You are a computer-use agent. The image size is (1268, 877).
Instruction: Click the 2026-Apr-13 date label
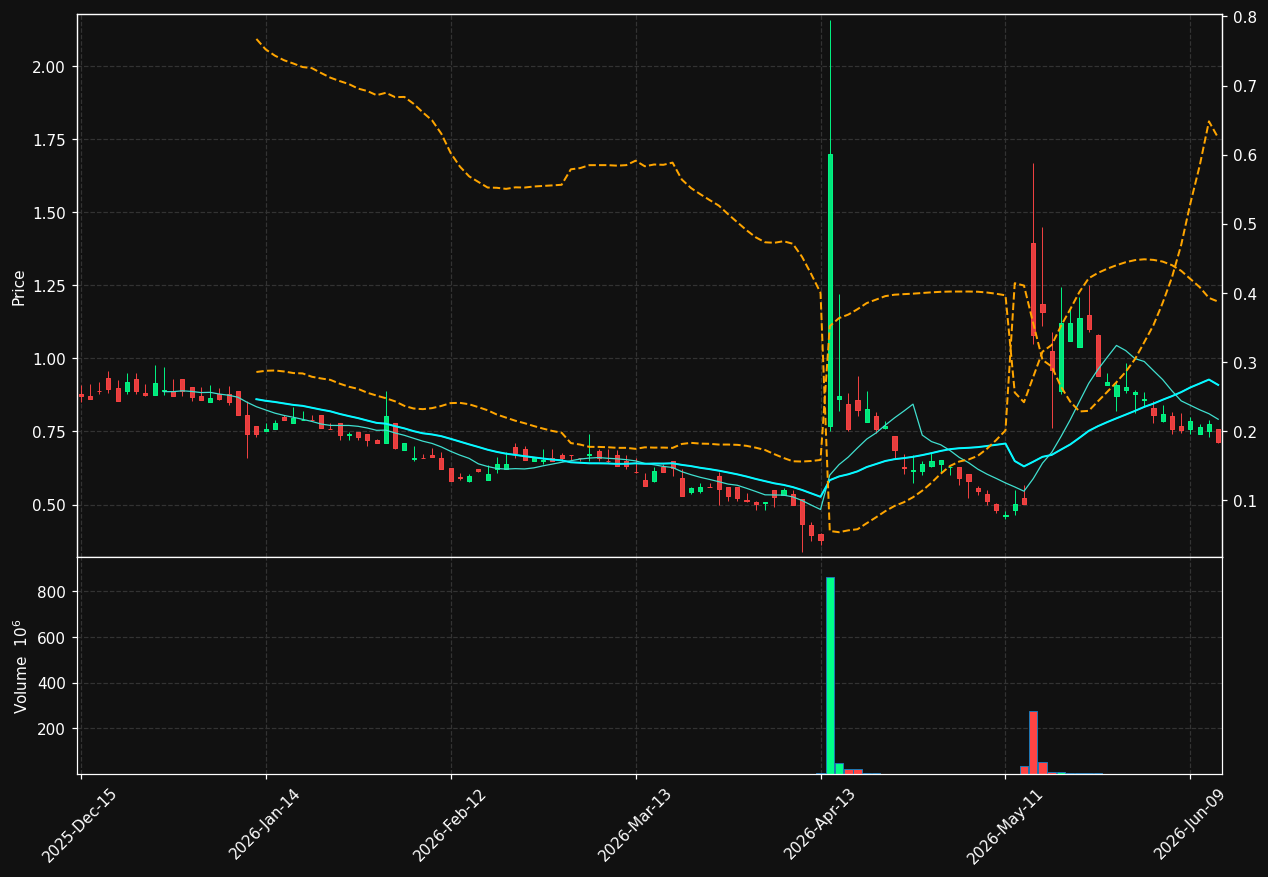pyautogui.click(x=820, y=824)
